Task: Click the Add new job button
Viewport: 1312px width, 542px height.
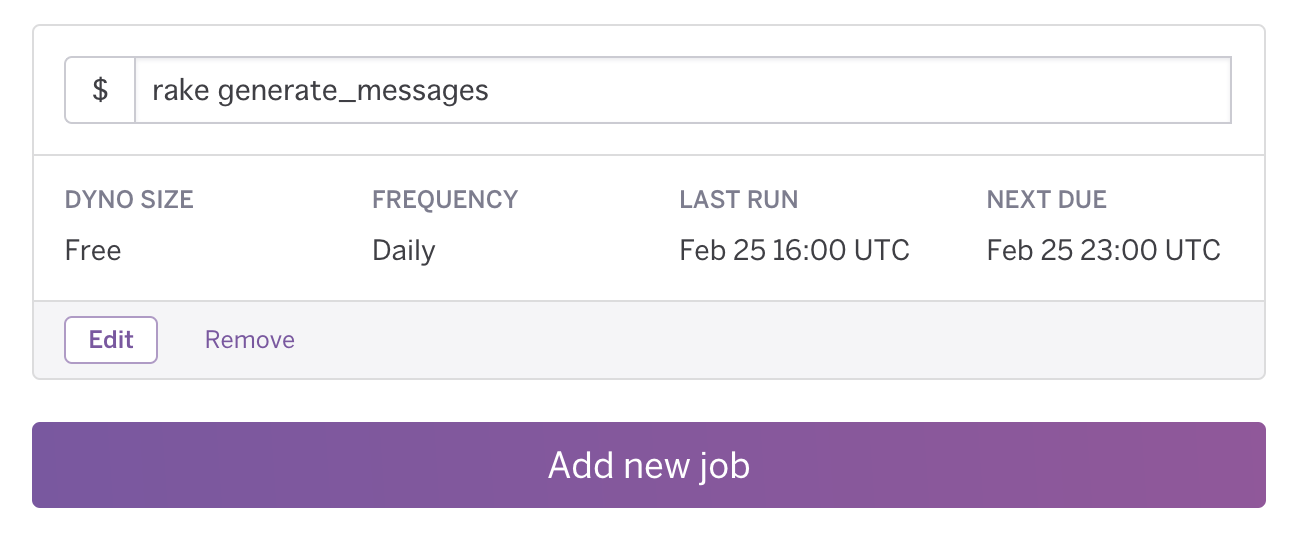Action: [649, 465]
